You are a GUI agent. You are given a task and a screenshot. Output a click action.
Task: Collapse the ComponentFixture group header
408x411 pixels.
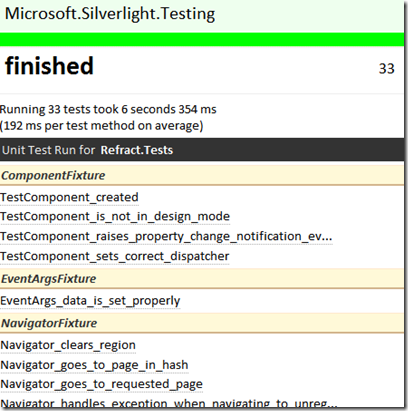pos(202,175)
